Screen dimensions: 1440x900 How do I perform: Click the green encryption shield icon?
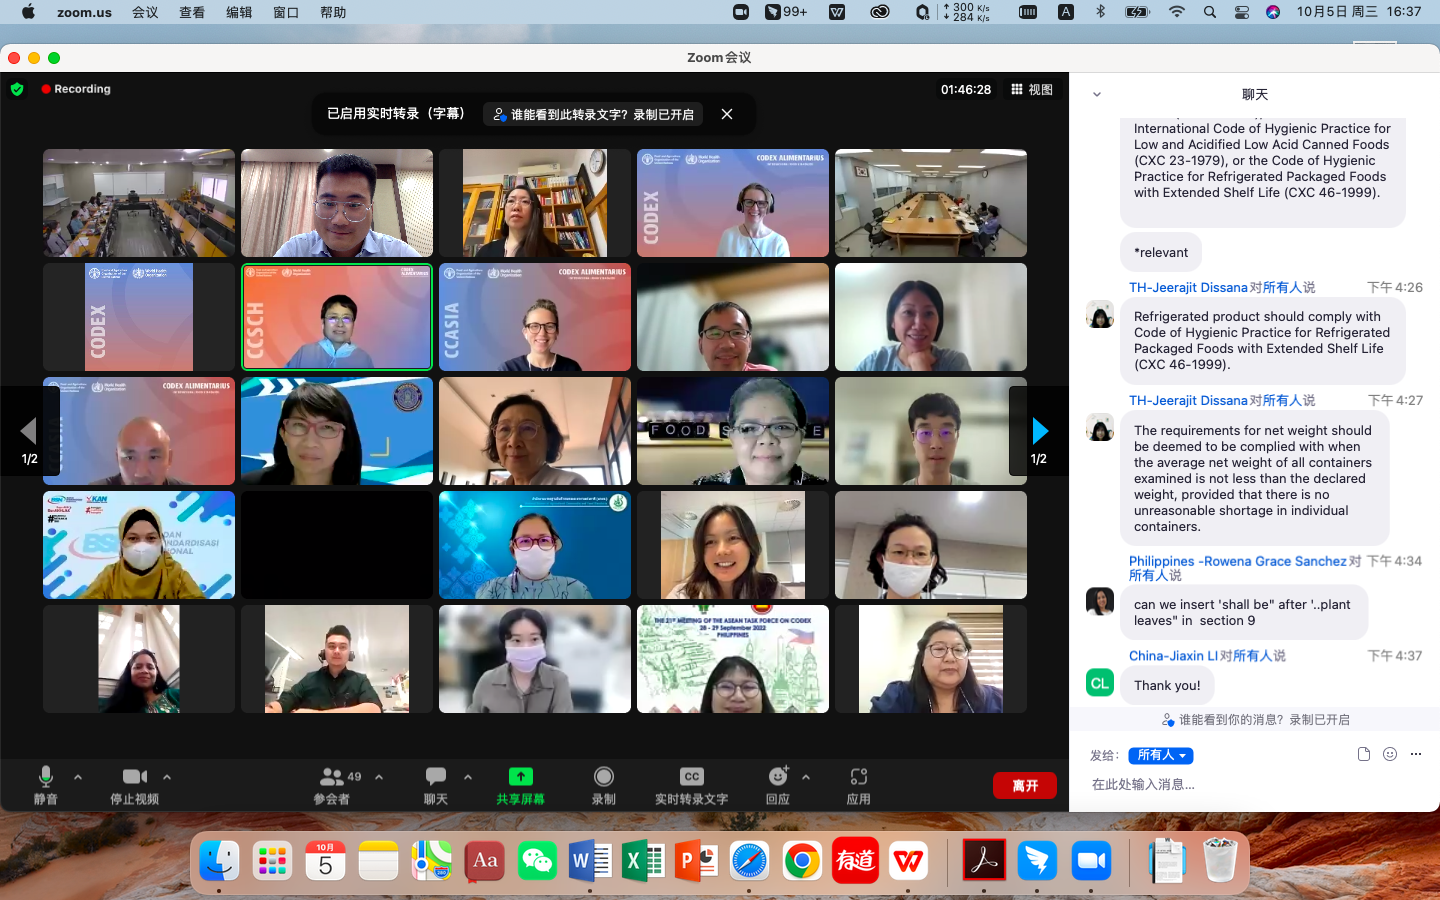pos(17,89)
